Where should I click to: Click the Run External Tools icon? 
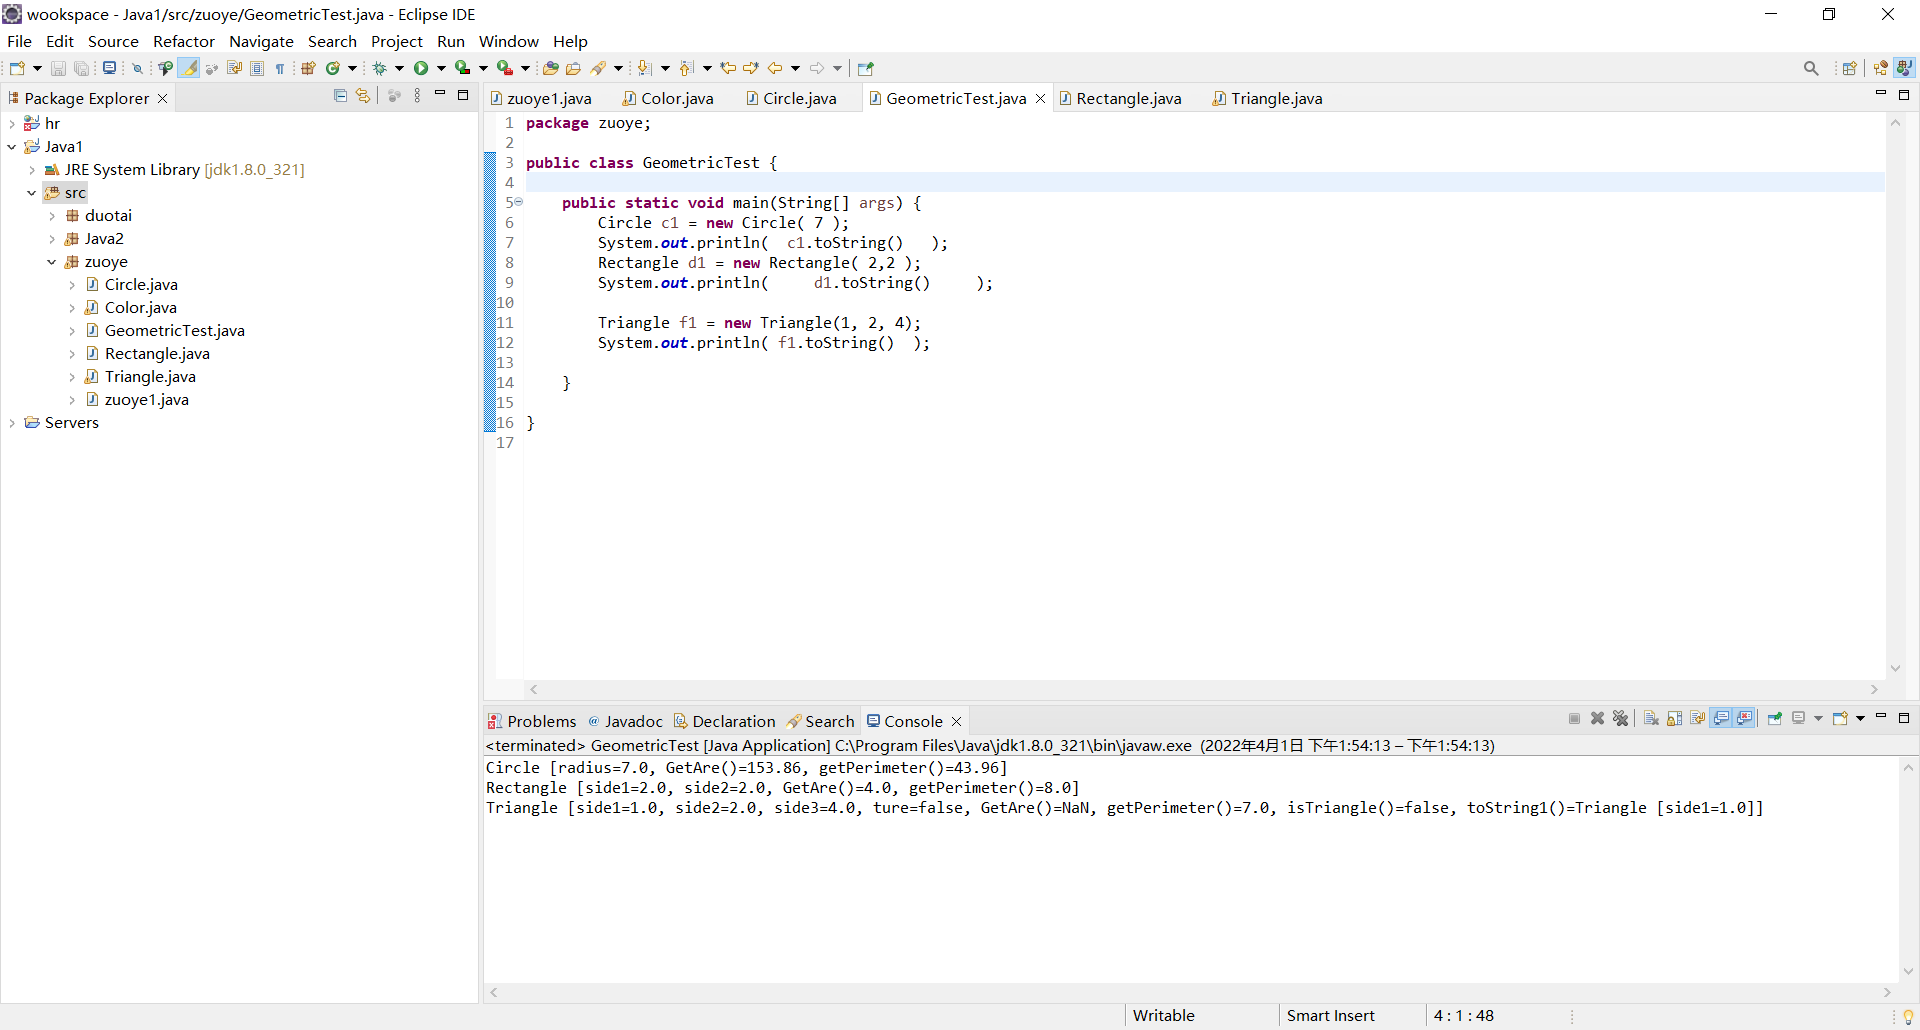pyautogui.click(x=505, y=68)
